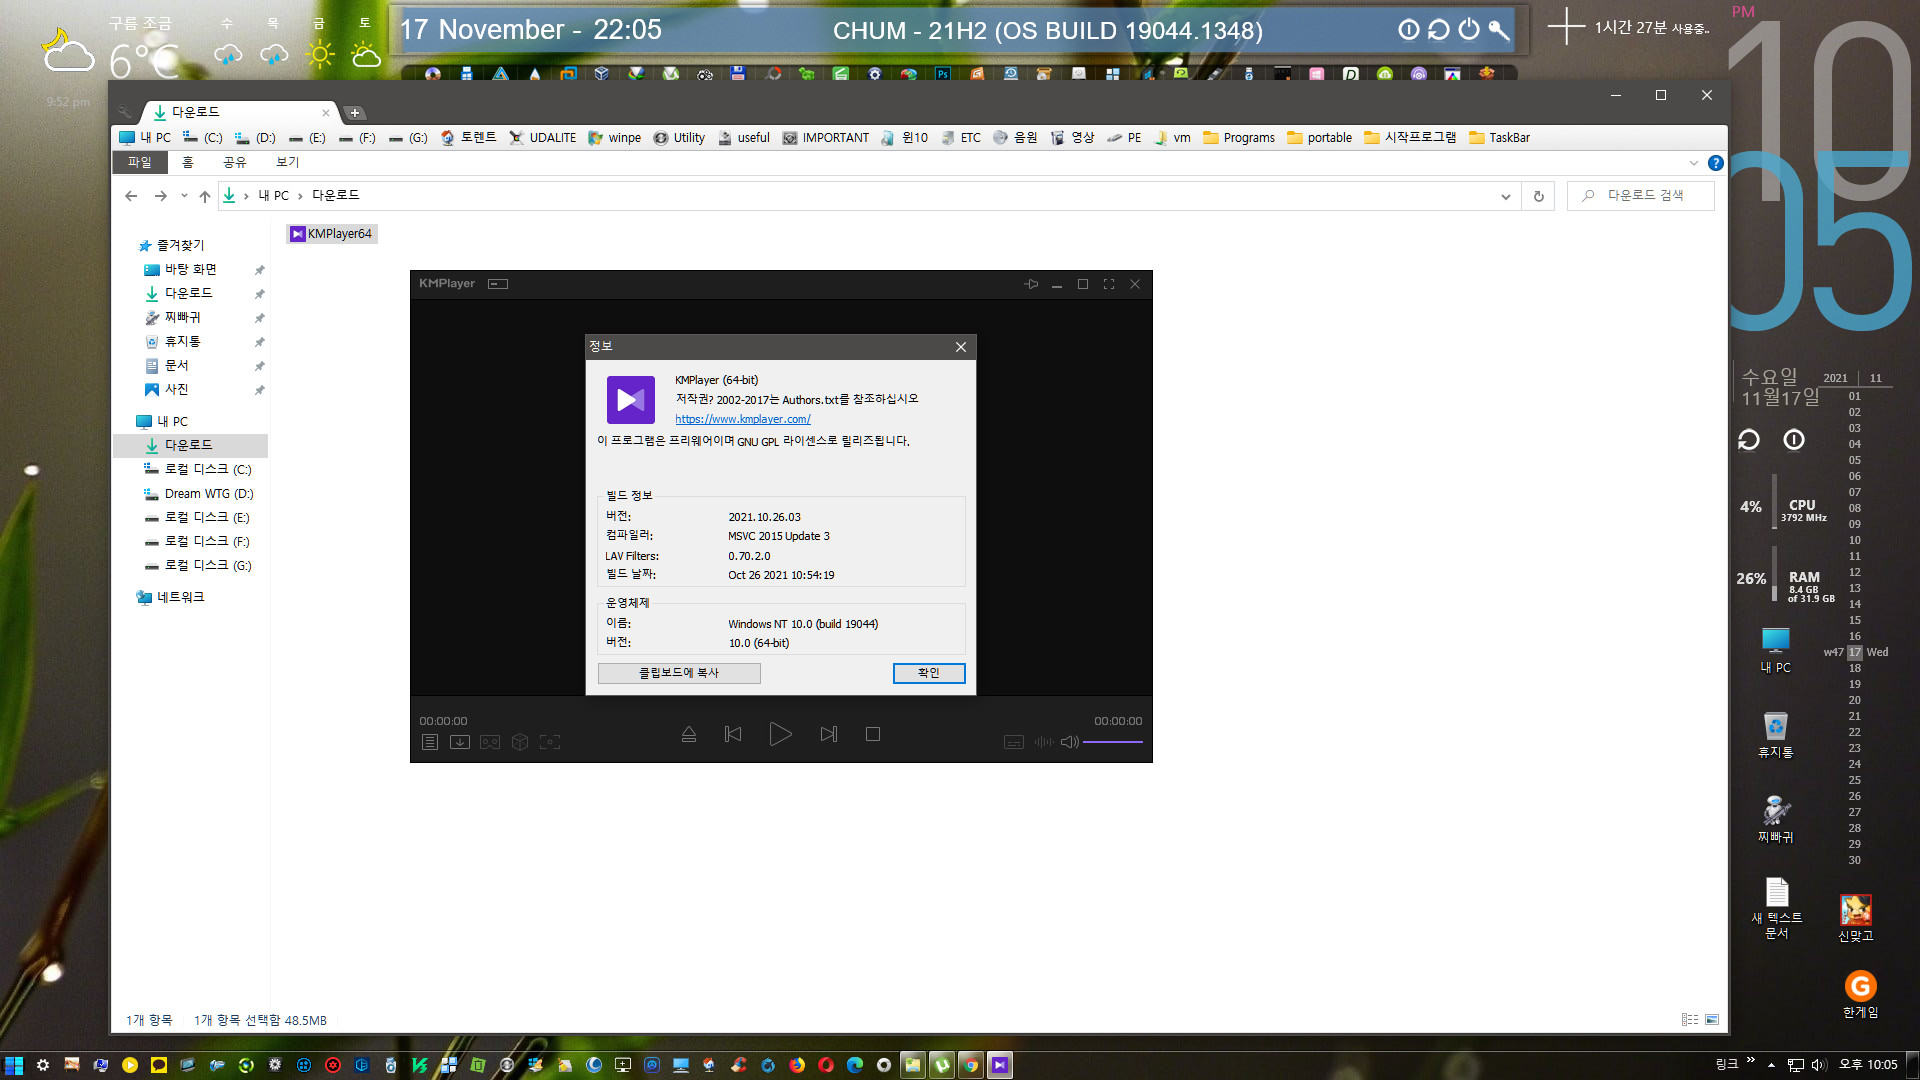1920x1080 pixels.
Task: Click the next track button in KMPlayer
Action: click(829, 734)
